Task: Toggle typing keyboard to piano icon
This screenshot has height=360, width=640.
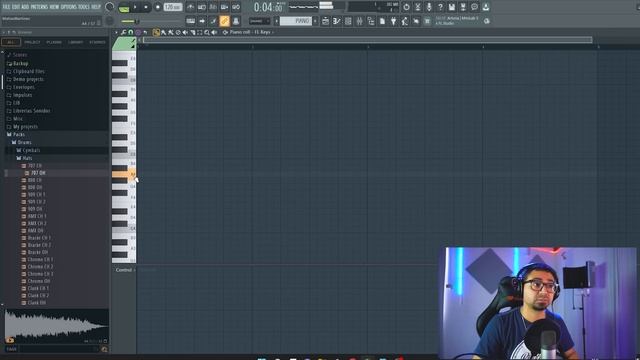Action: pos(191,21)
